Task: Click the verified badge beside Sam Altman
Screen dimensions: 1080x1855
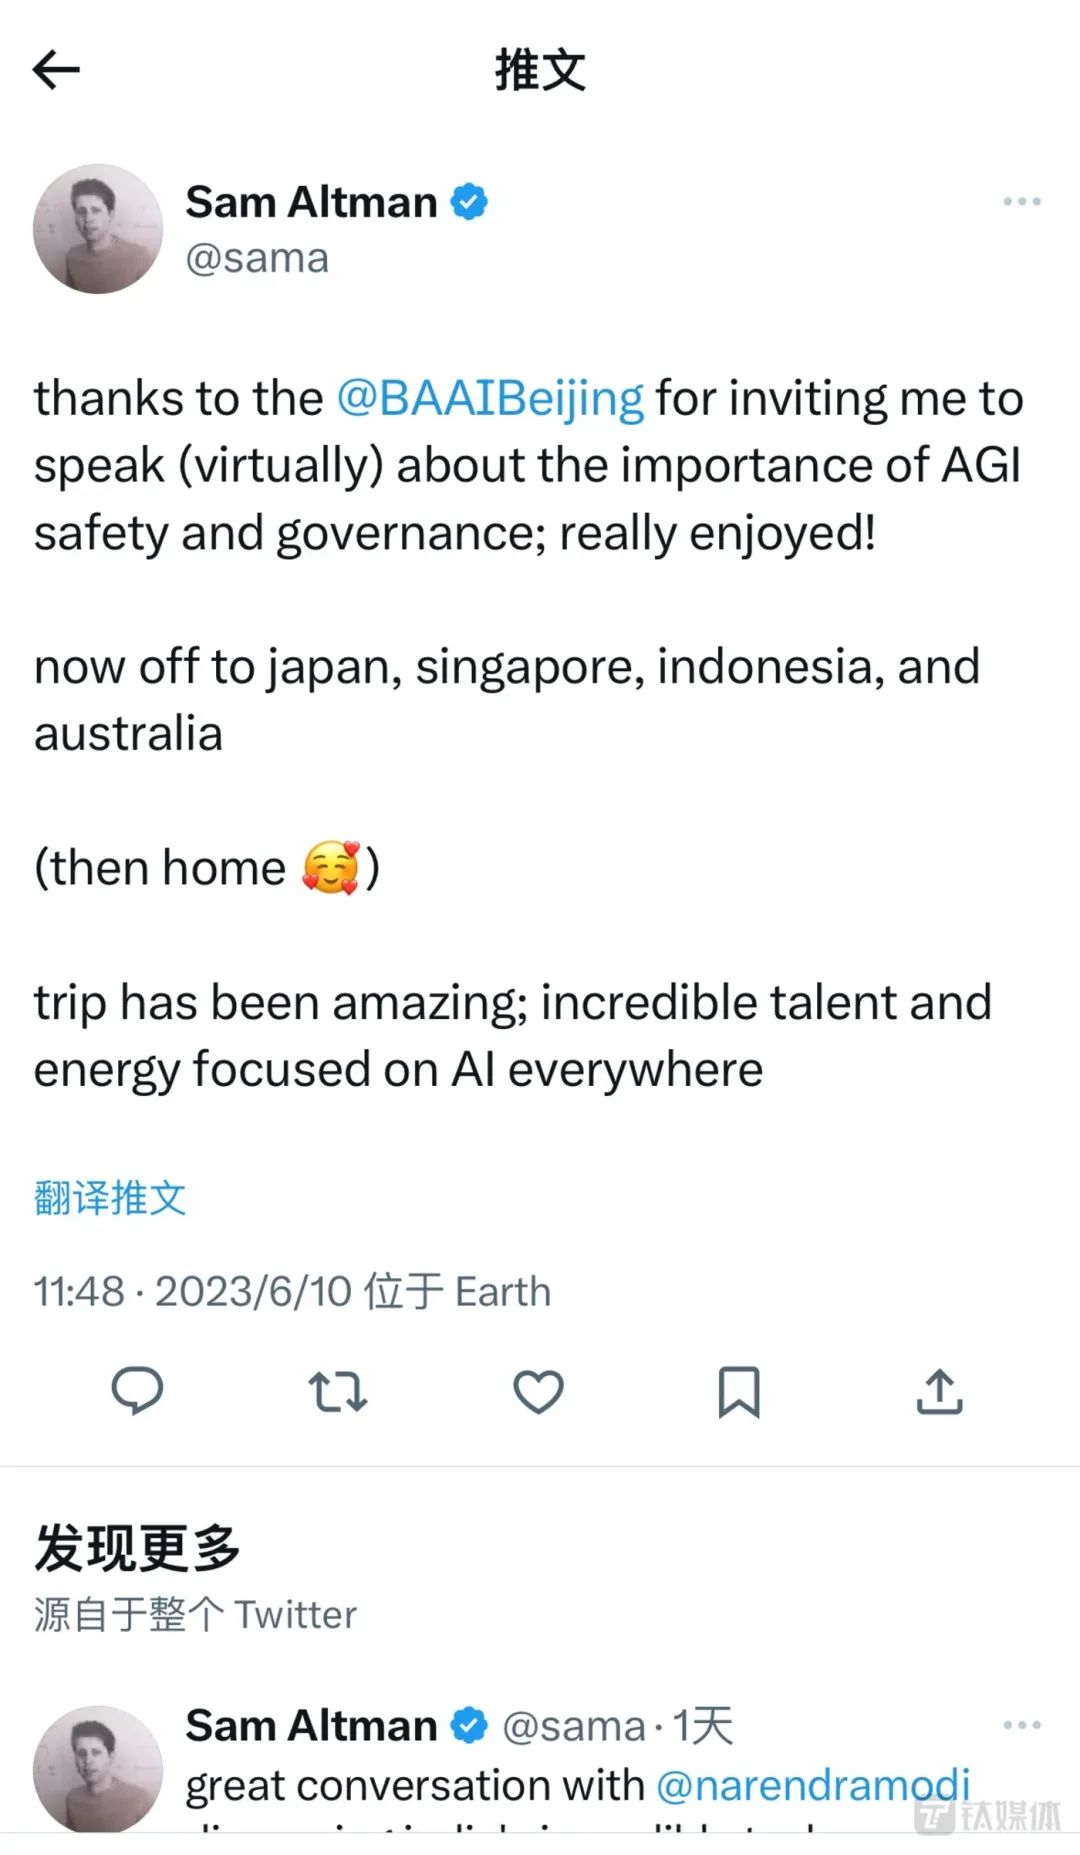Action: [469, 202]
